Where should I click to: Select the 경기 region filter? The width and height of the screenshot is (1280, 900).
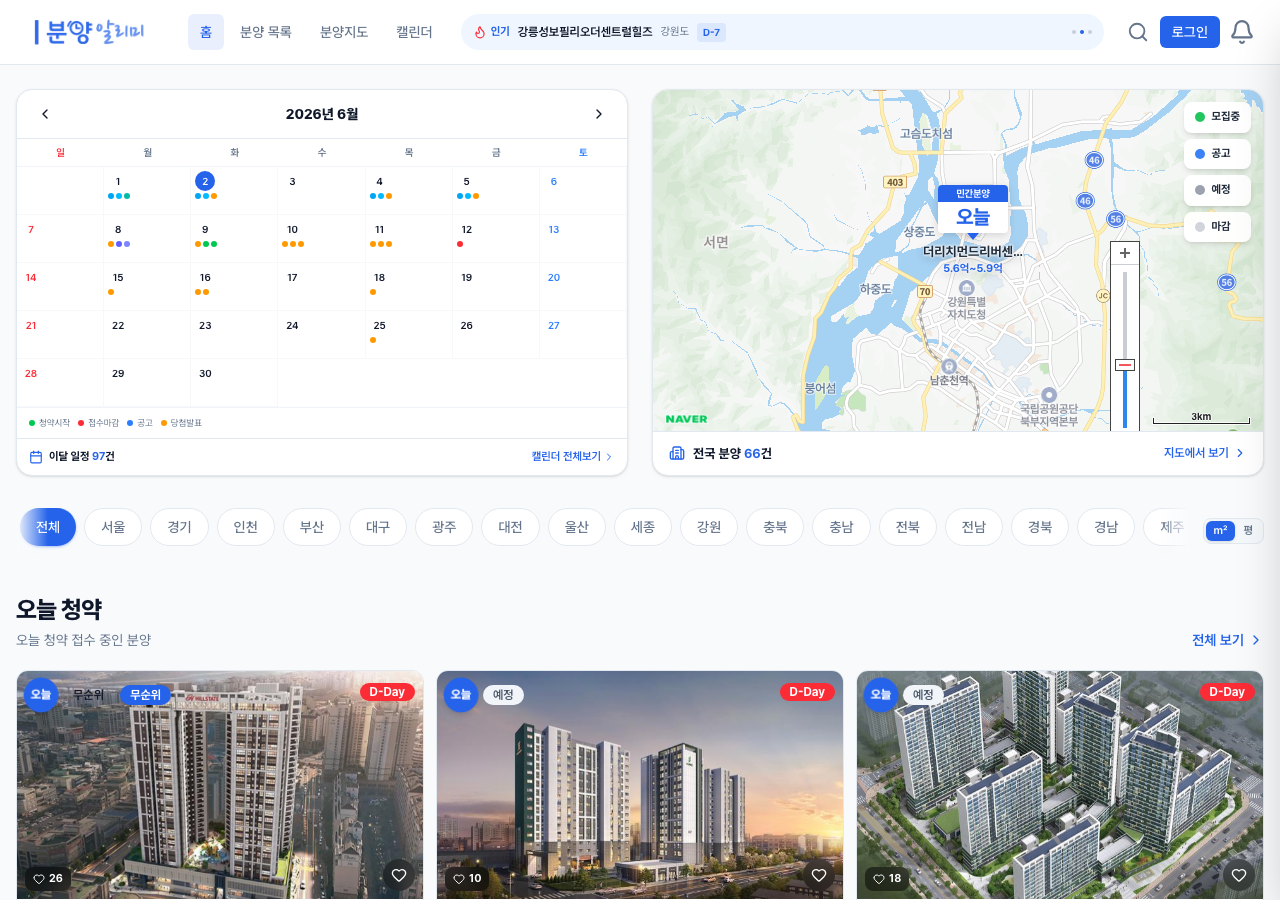pos(179,527)
